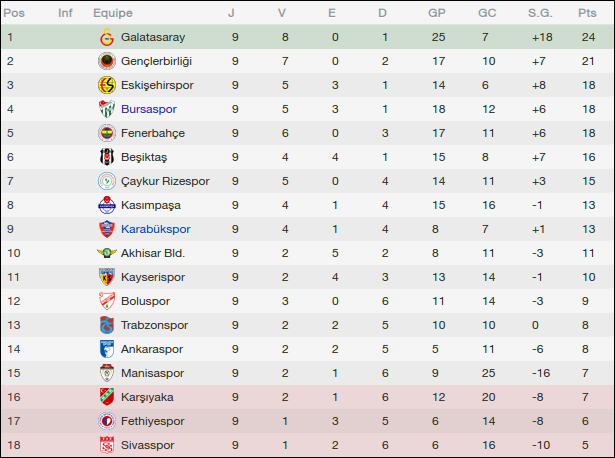Open the Karabükspor team link

[155, 229]
